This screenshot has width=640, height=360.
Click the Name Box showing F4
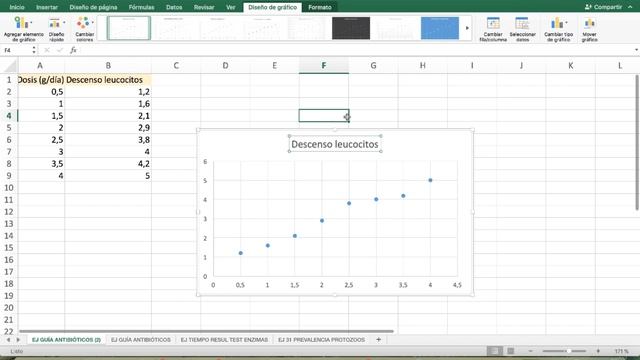(16, 50)
